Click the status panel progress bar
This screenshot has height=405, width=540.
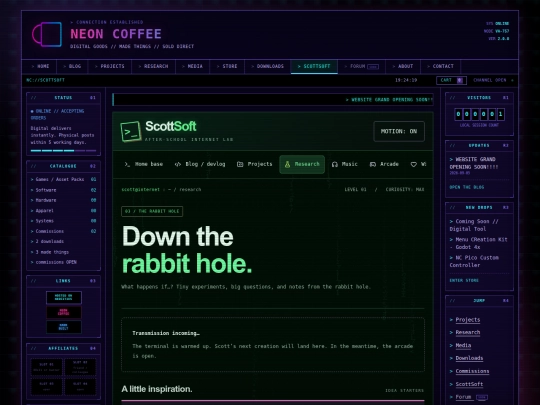click(x=63, y=150)
